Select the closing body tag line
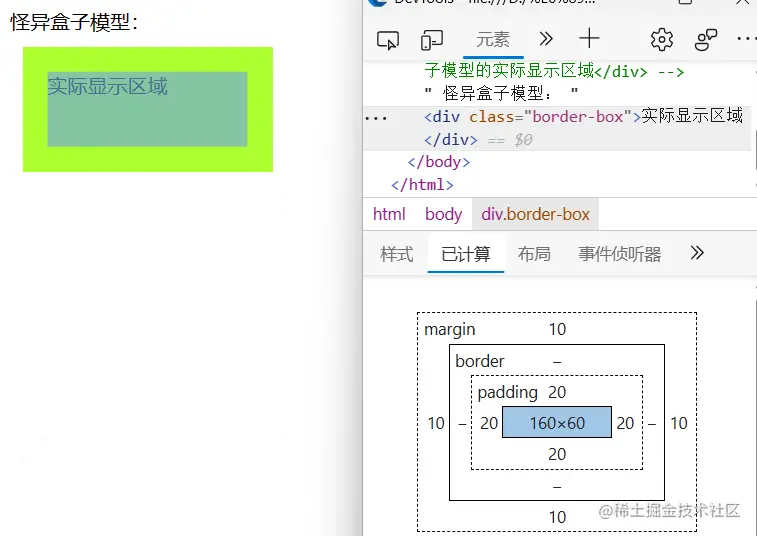Image resolution: width=757 pixels, height=536 pixels. click(439, 162)
